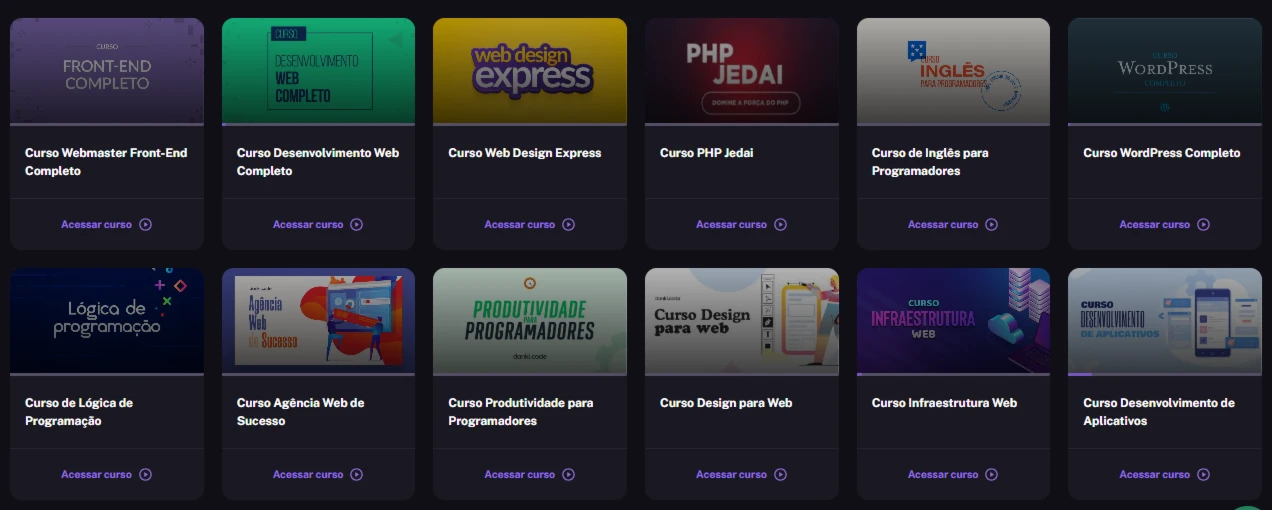Click play icon under Curso Web Design Express

pyautogui.click(x=569, y=225)
